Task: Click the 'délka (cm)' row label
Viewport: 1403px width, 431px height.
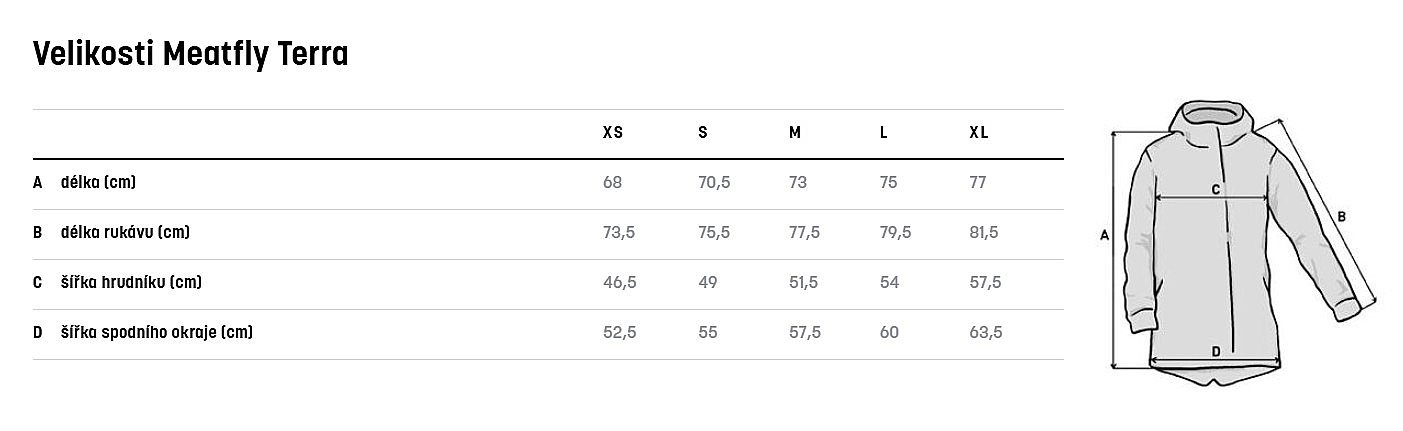Action: (x=98, y=183)
